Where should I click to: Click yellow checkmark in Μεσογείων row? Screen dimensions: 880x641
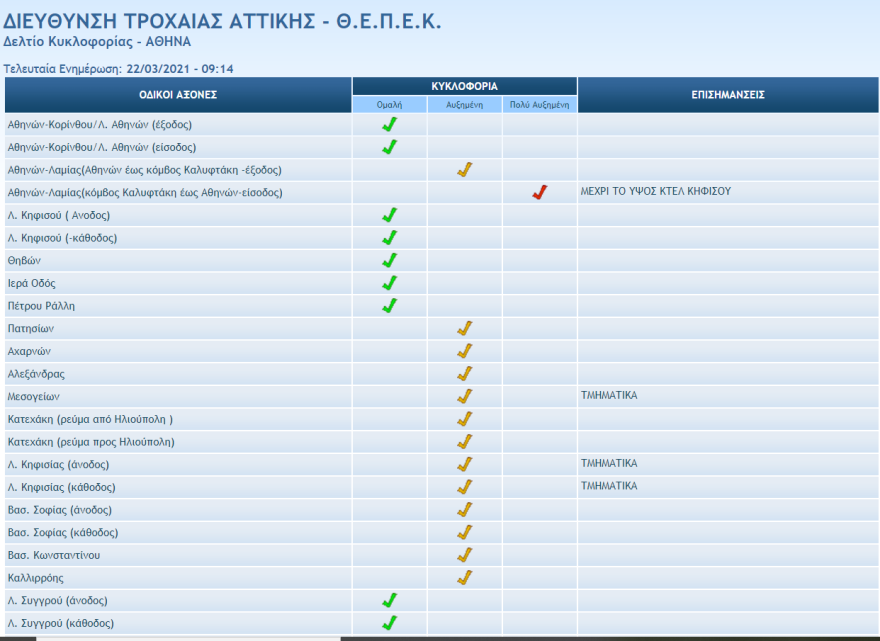click(465, 397)
